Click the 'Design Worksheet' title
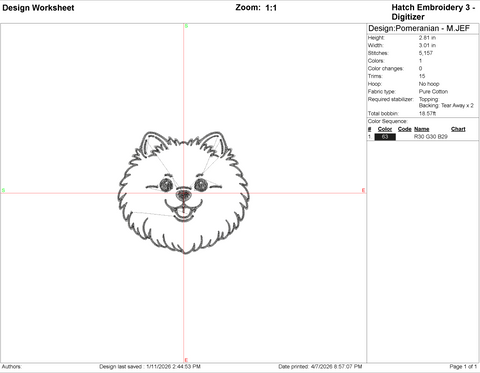The width and height of the screenshot is (480, 373). [x=38, y=8]
